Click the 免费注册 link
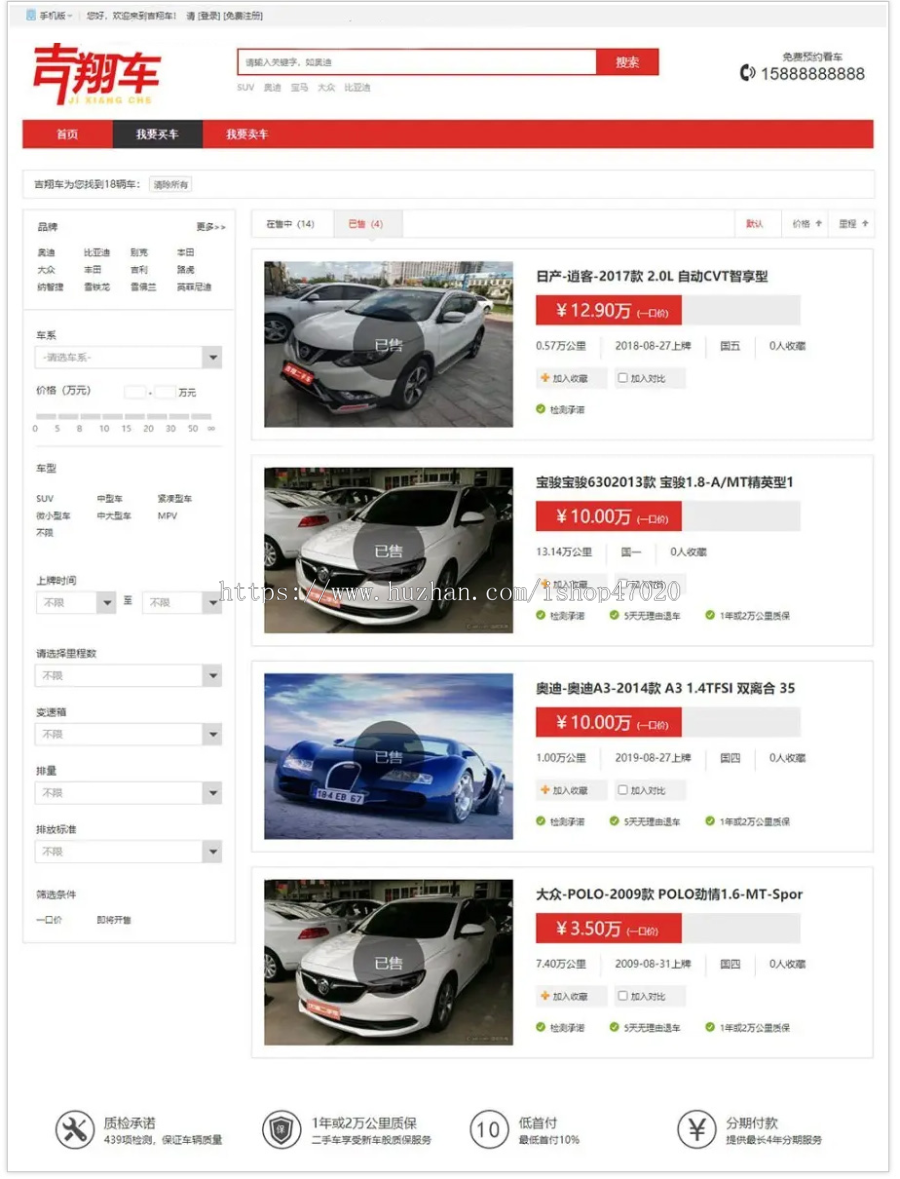 242,15
